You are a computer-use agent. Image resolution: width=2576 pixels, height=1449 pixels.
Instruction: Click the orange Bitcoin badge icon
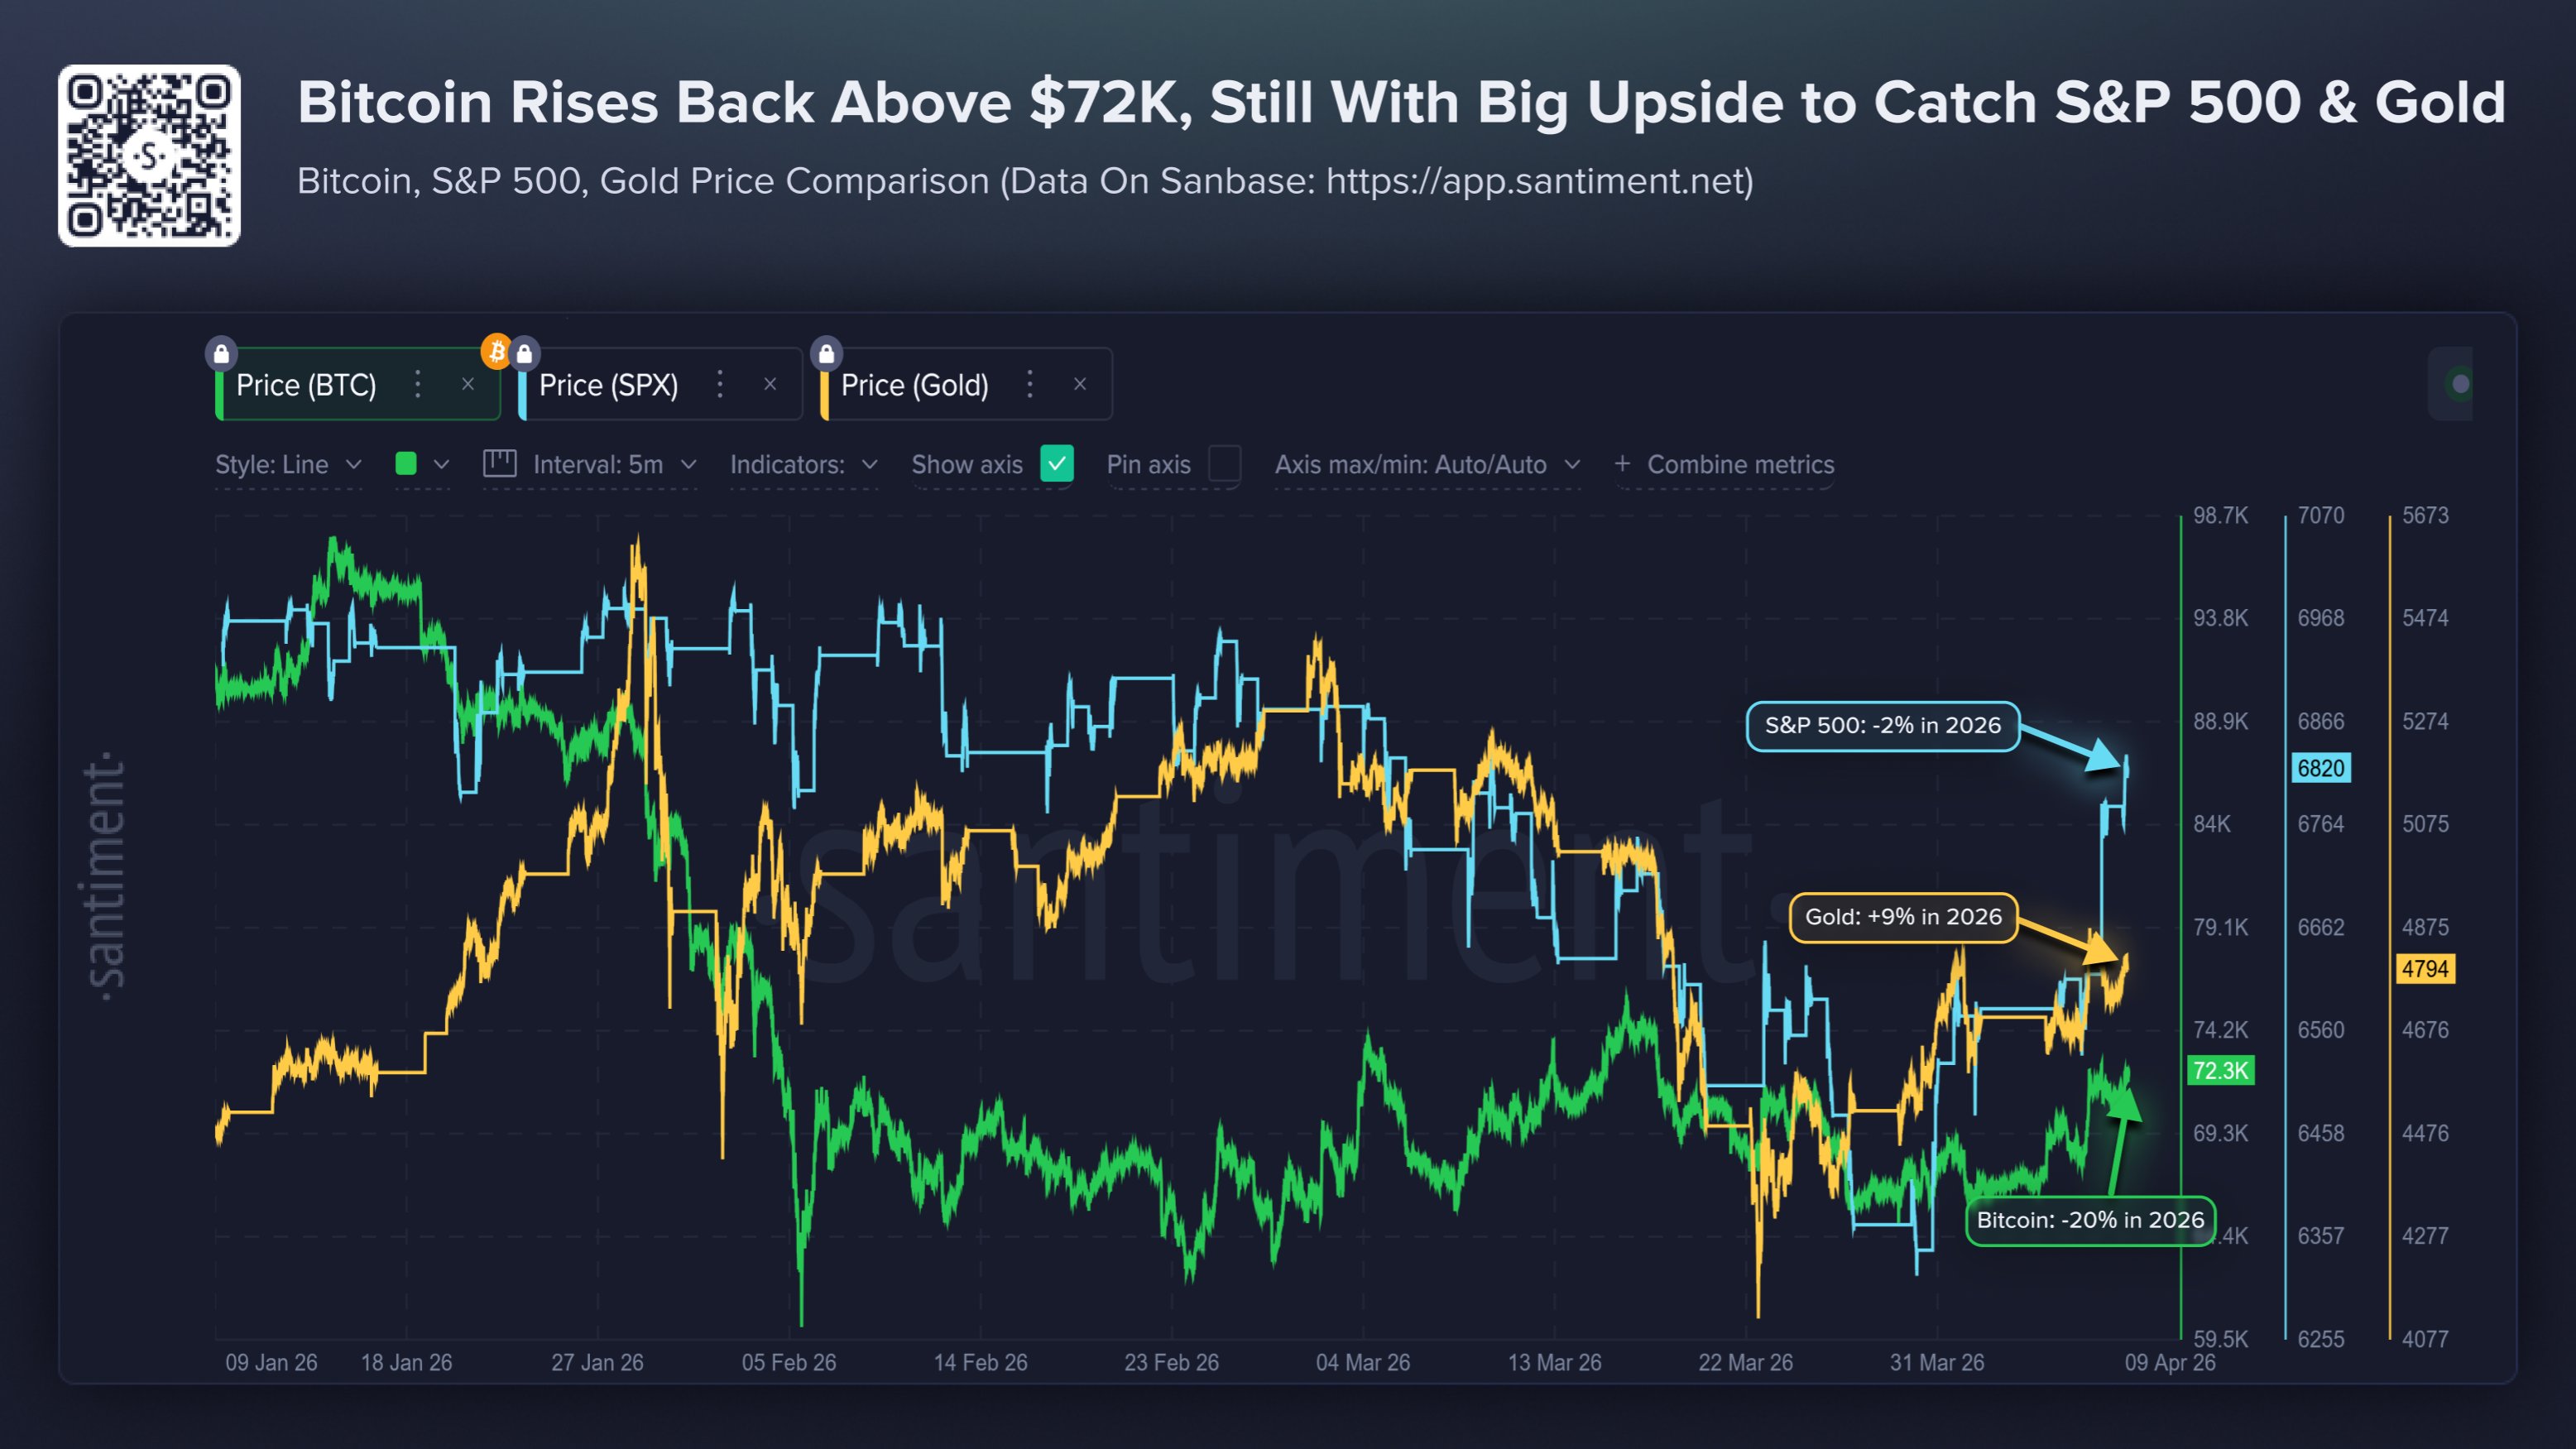tap(496, 351)
